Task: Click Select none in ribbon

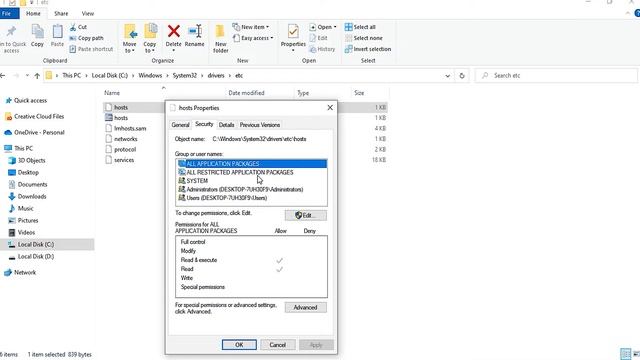Action: (364, 38)
